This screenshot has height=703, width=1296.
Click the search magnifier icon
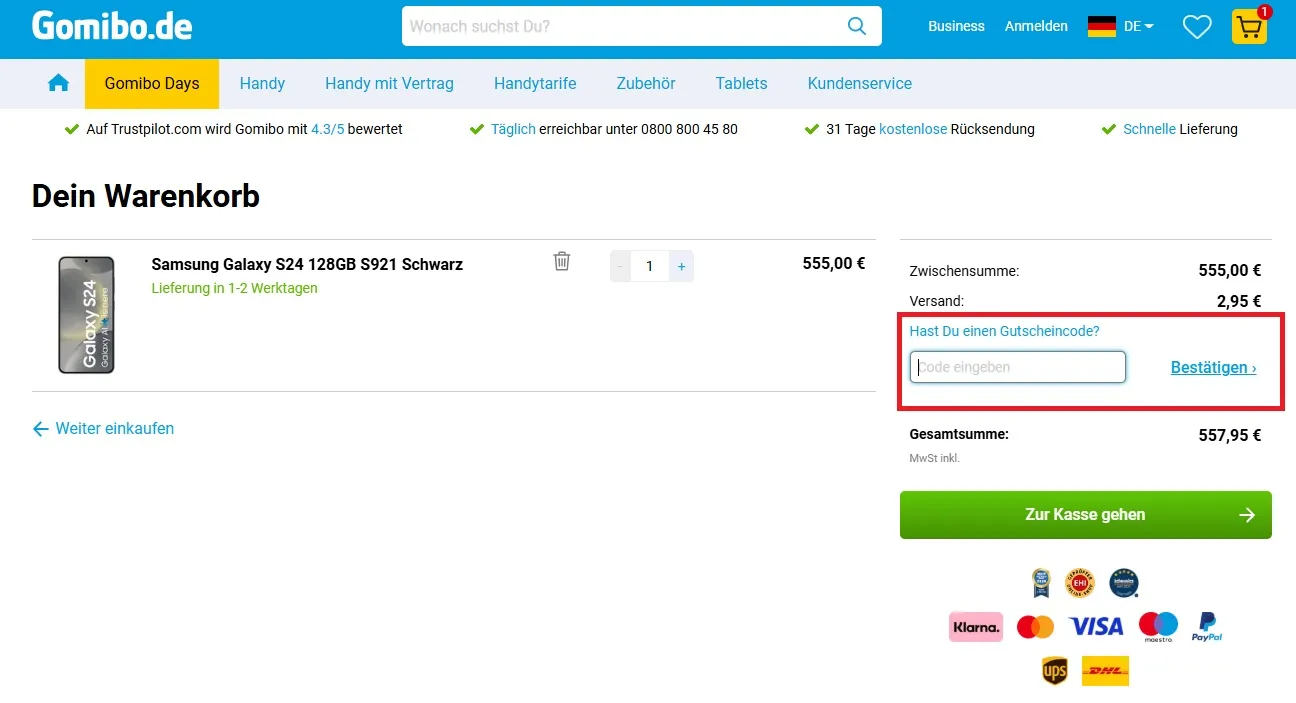(857, 26)
